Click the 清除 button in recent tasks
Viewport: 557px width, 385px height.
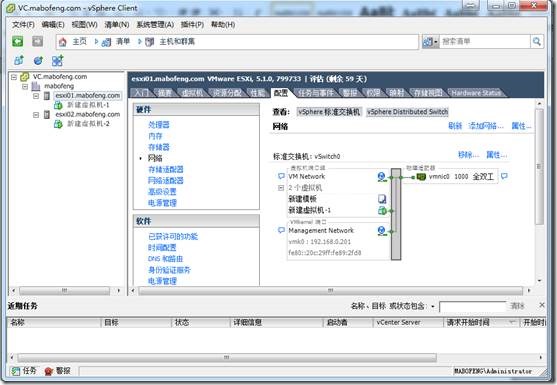[x=517, y=306]
